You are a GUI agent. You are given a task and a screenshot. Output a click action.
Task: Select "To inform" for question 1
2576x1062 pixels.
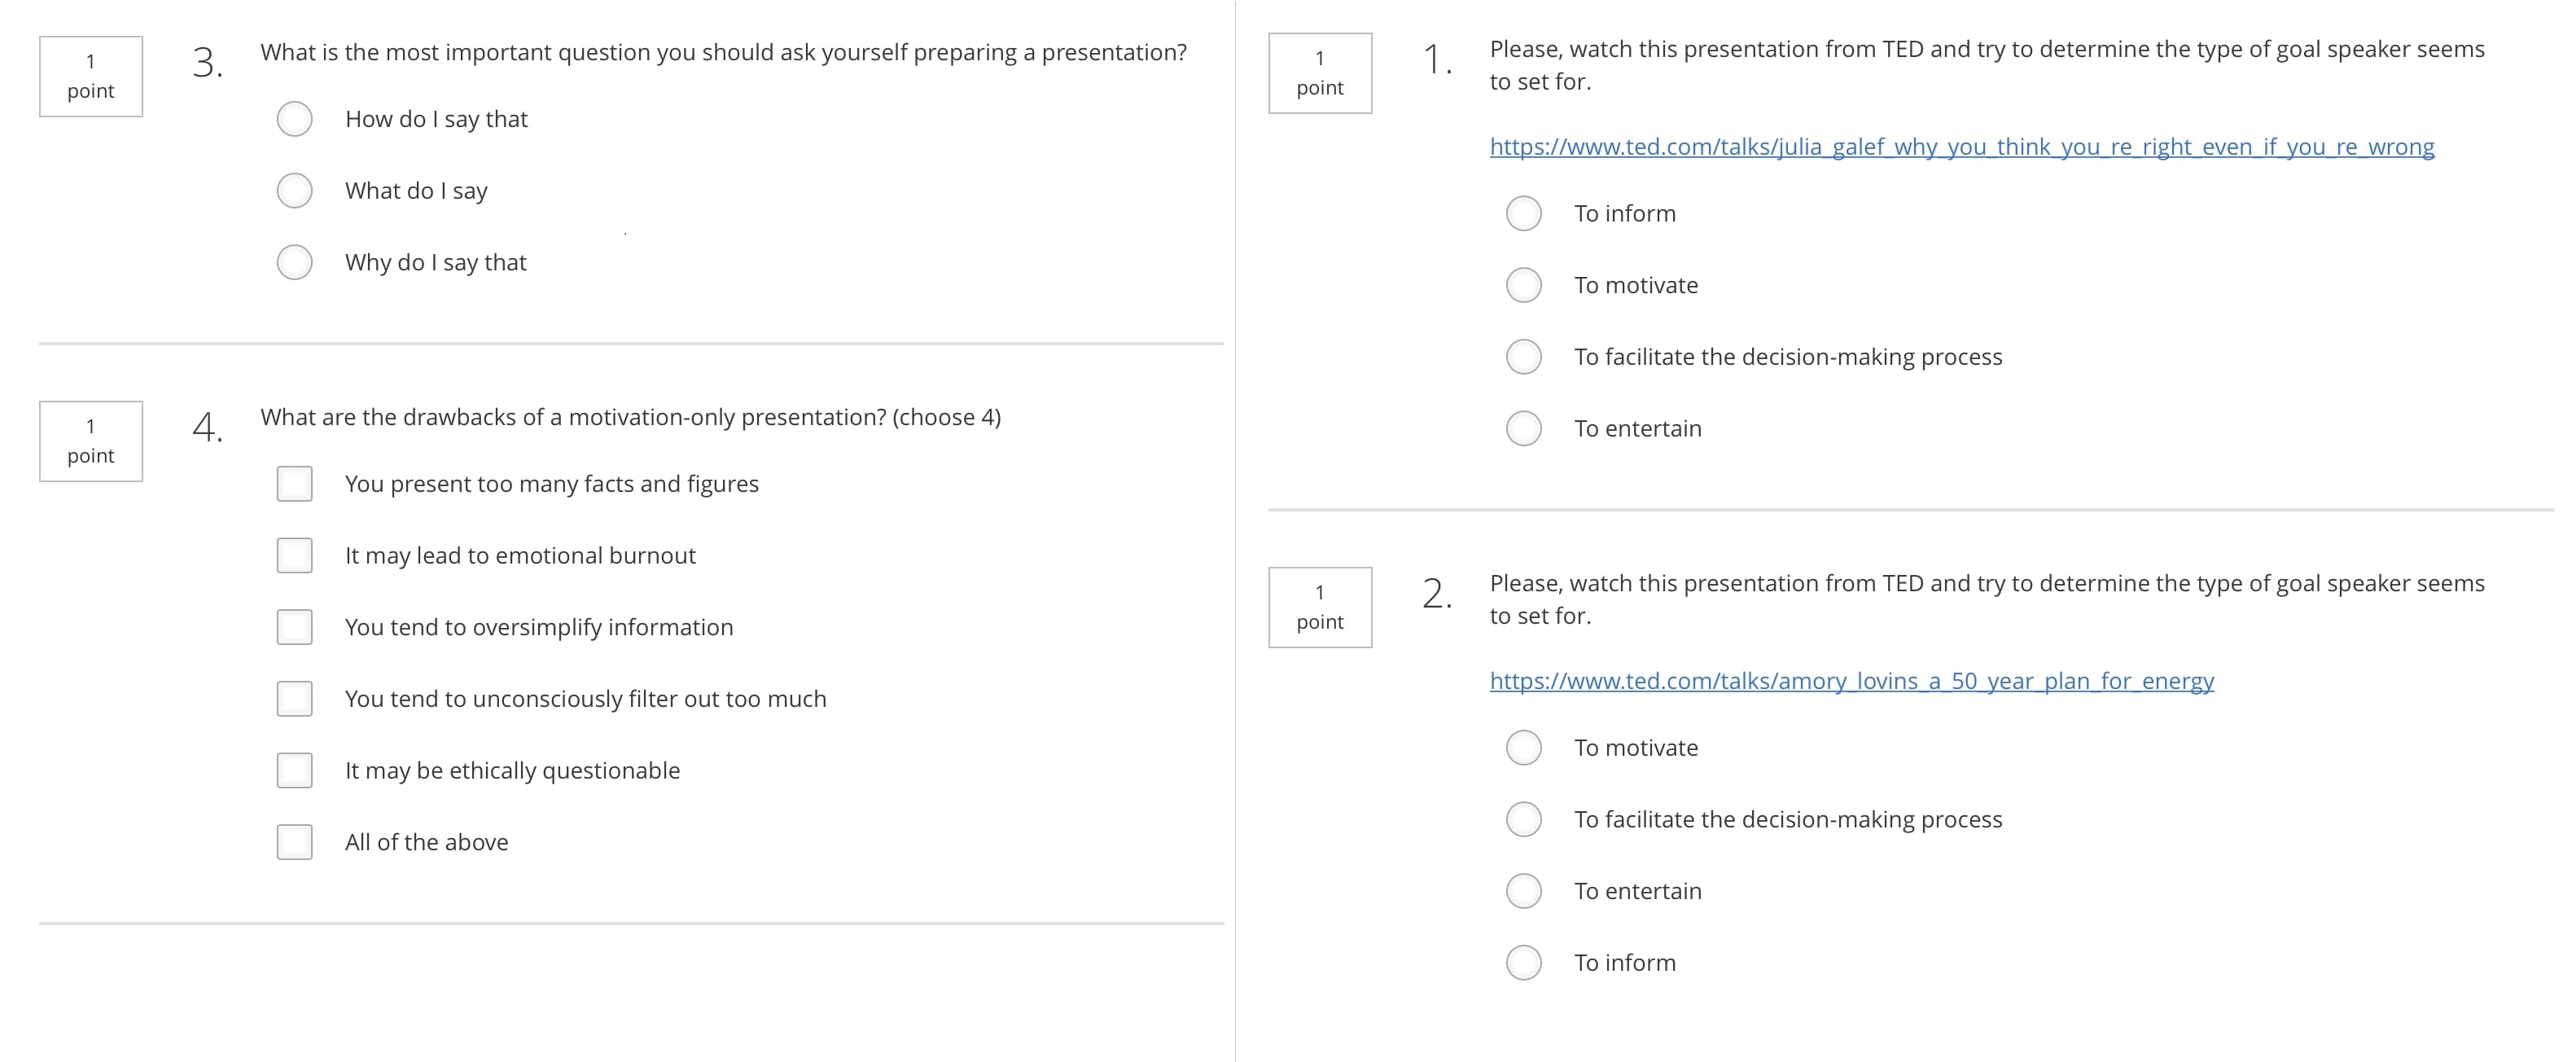point(1523,214)
